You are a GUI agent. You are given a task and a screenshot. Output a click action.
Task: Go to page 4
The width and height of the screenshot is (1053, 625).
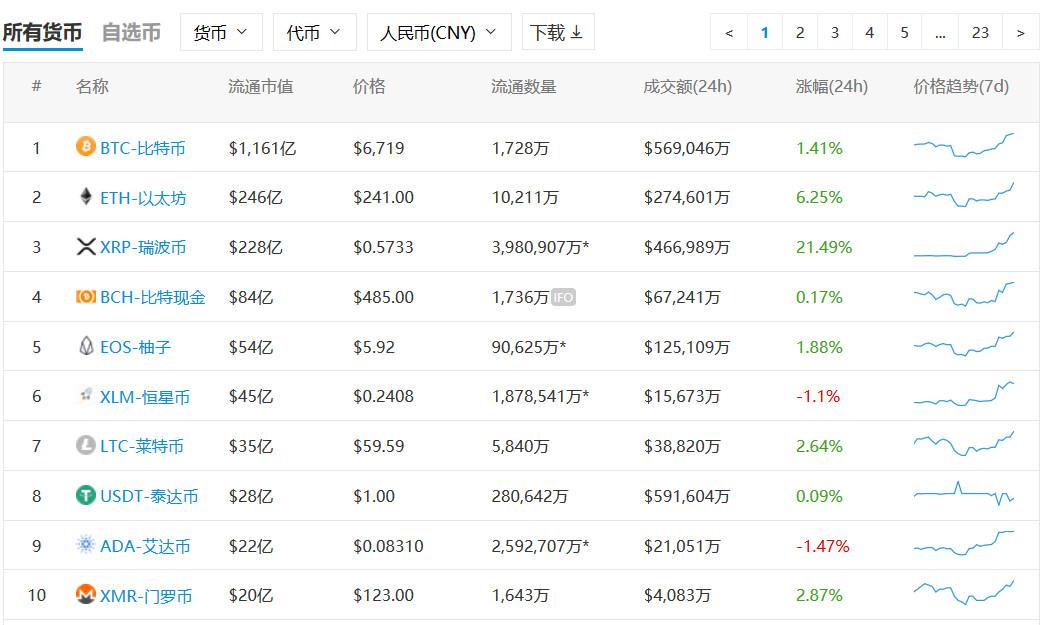[x=870, y=32]
